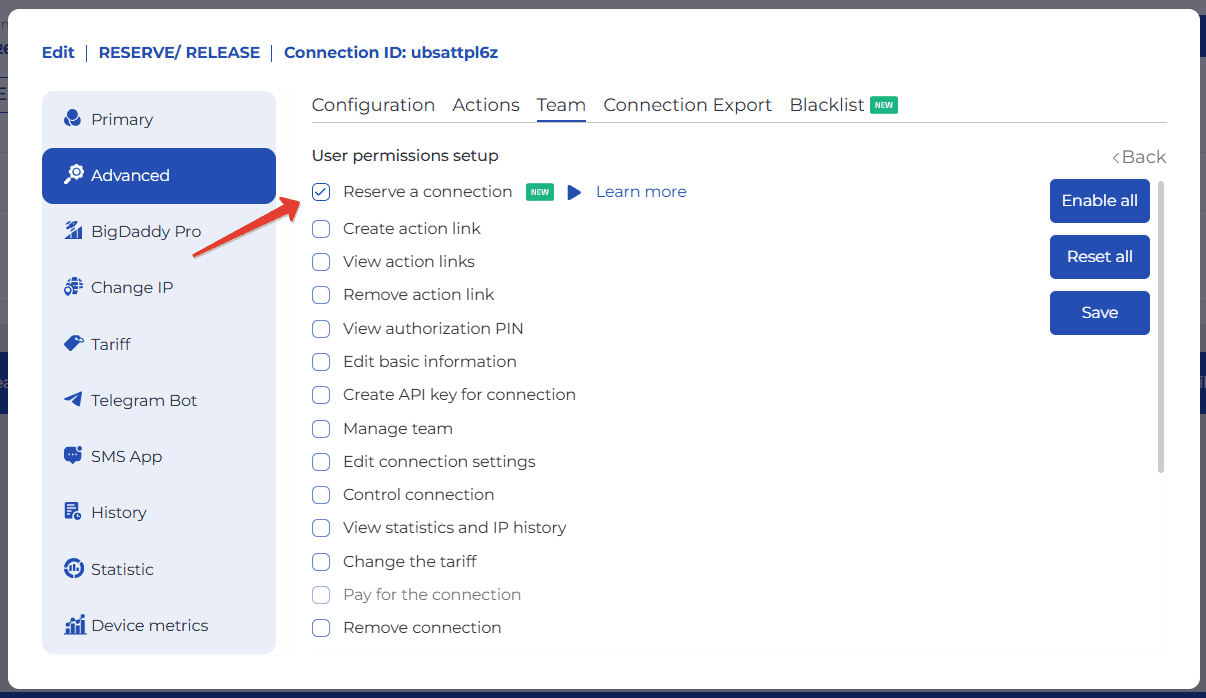Click the Tariff tag icon
The image size is (1206, 698).
(x=73, y=343)
